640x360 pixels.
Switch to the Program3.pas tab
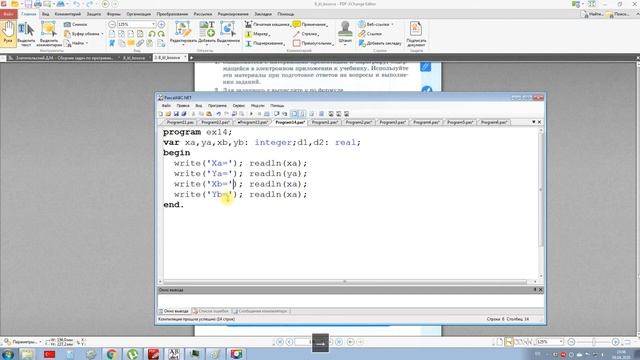392,122
